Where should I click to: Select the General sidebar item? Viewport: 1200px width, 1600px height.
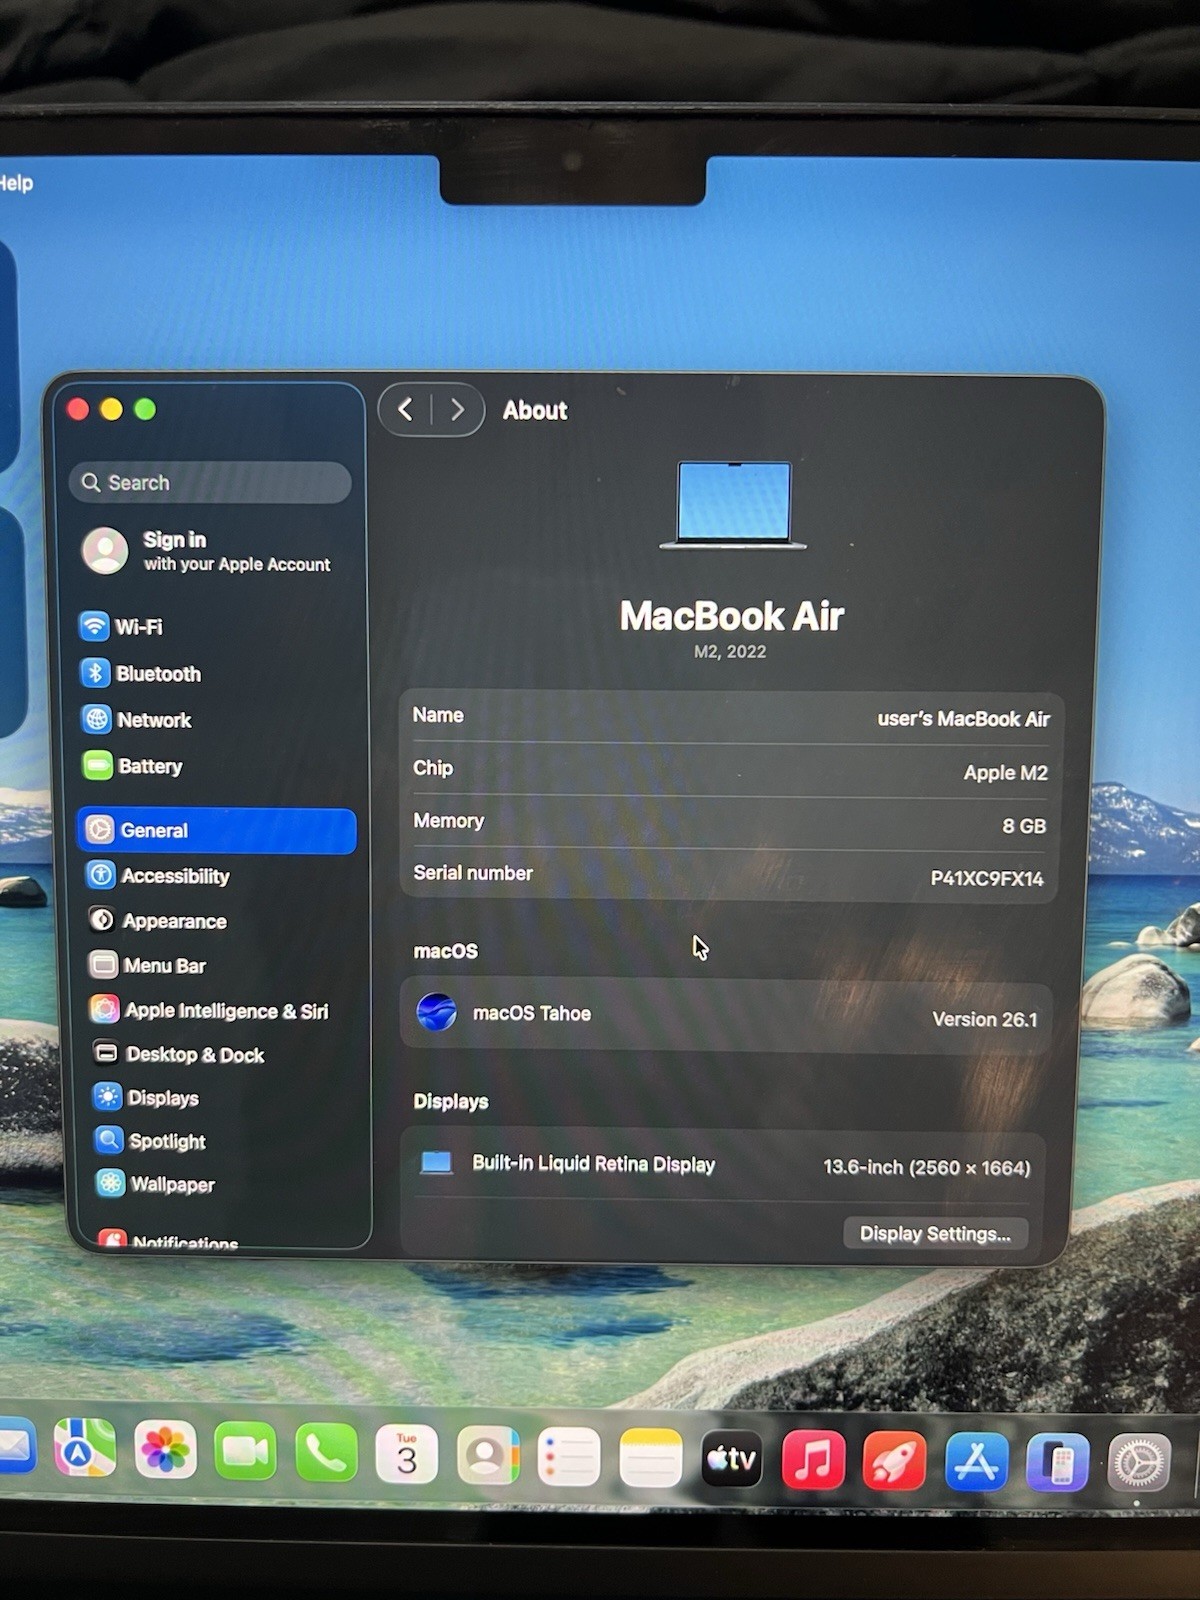pos(216,831)
